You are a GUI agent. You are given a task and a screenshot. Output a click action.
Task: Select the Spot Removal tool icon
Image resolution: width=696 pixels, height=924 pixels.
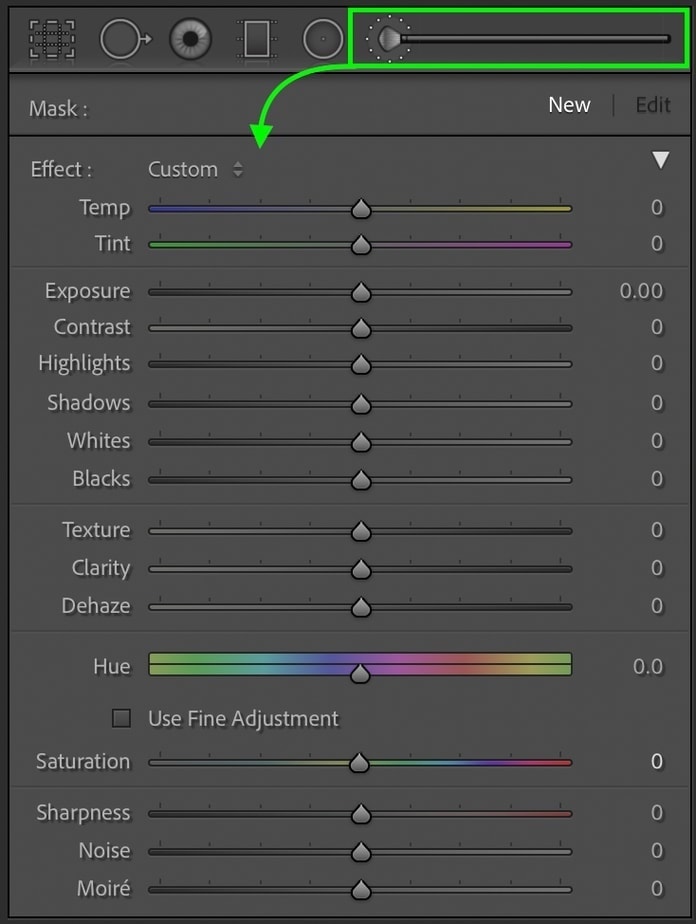(124, 40)
